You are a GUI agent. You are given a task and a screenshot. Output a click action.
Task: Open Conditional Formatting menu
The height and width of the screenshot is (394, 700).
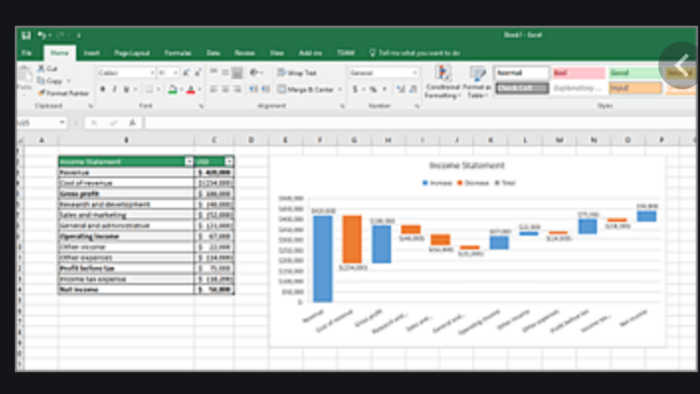442,82
